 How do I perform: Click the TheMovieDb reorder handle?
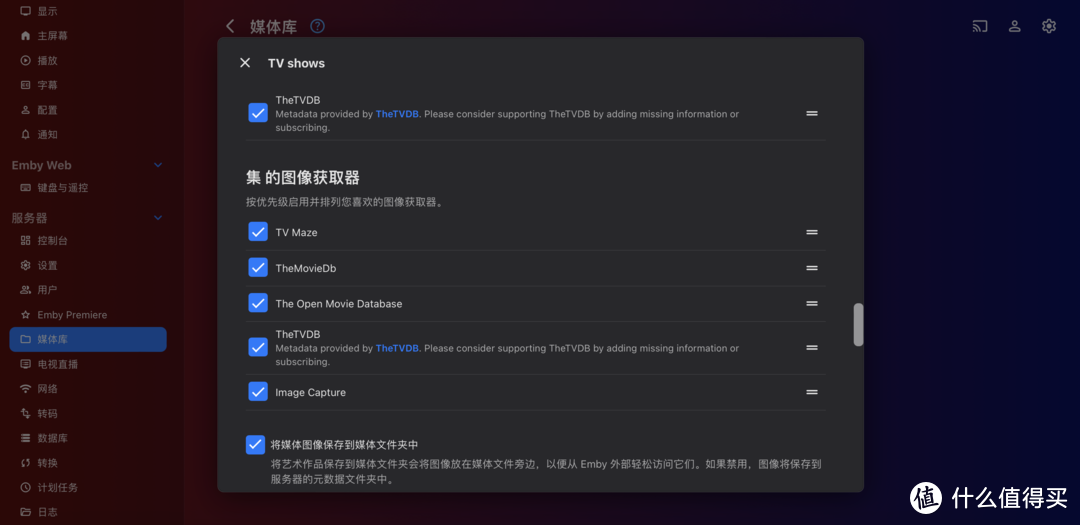(812, 268)
